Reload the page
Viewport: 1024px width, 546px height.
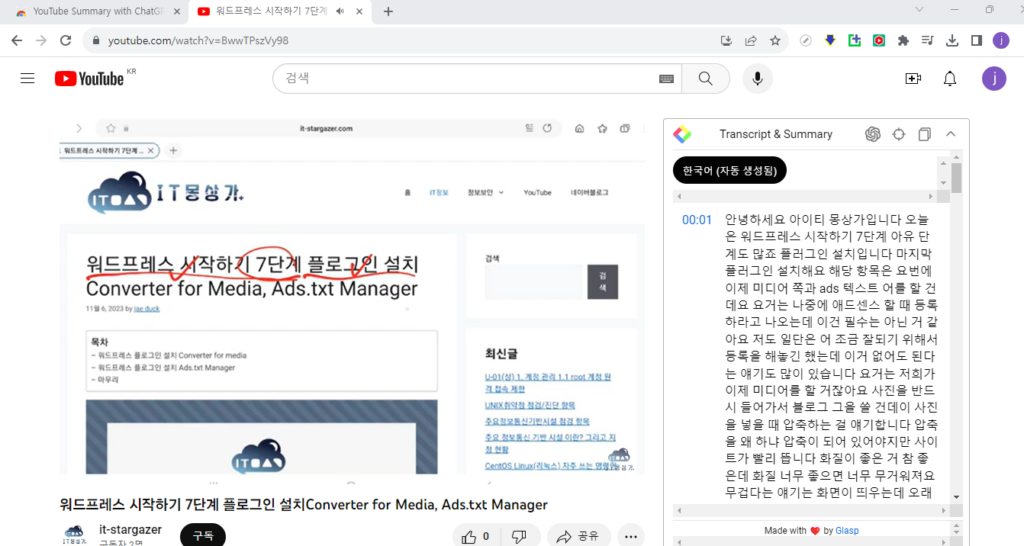click(65, 40)
